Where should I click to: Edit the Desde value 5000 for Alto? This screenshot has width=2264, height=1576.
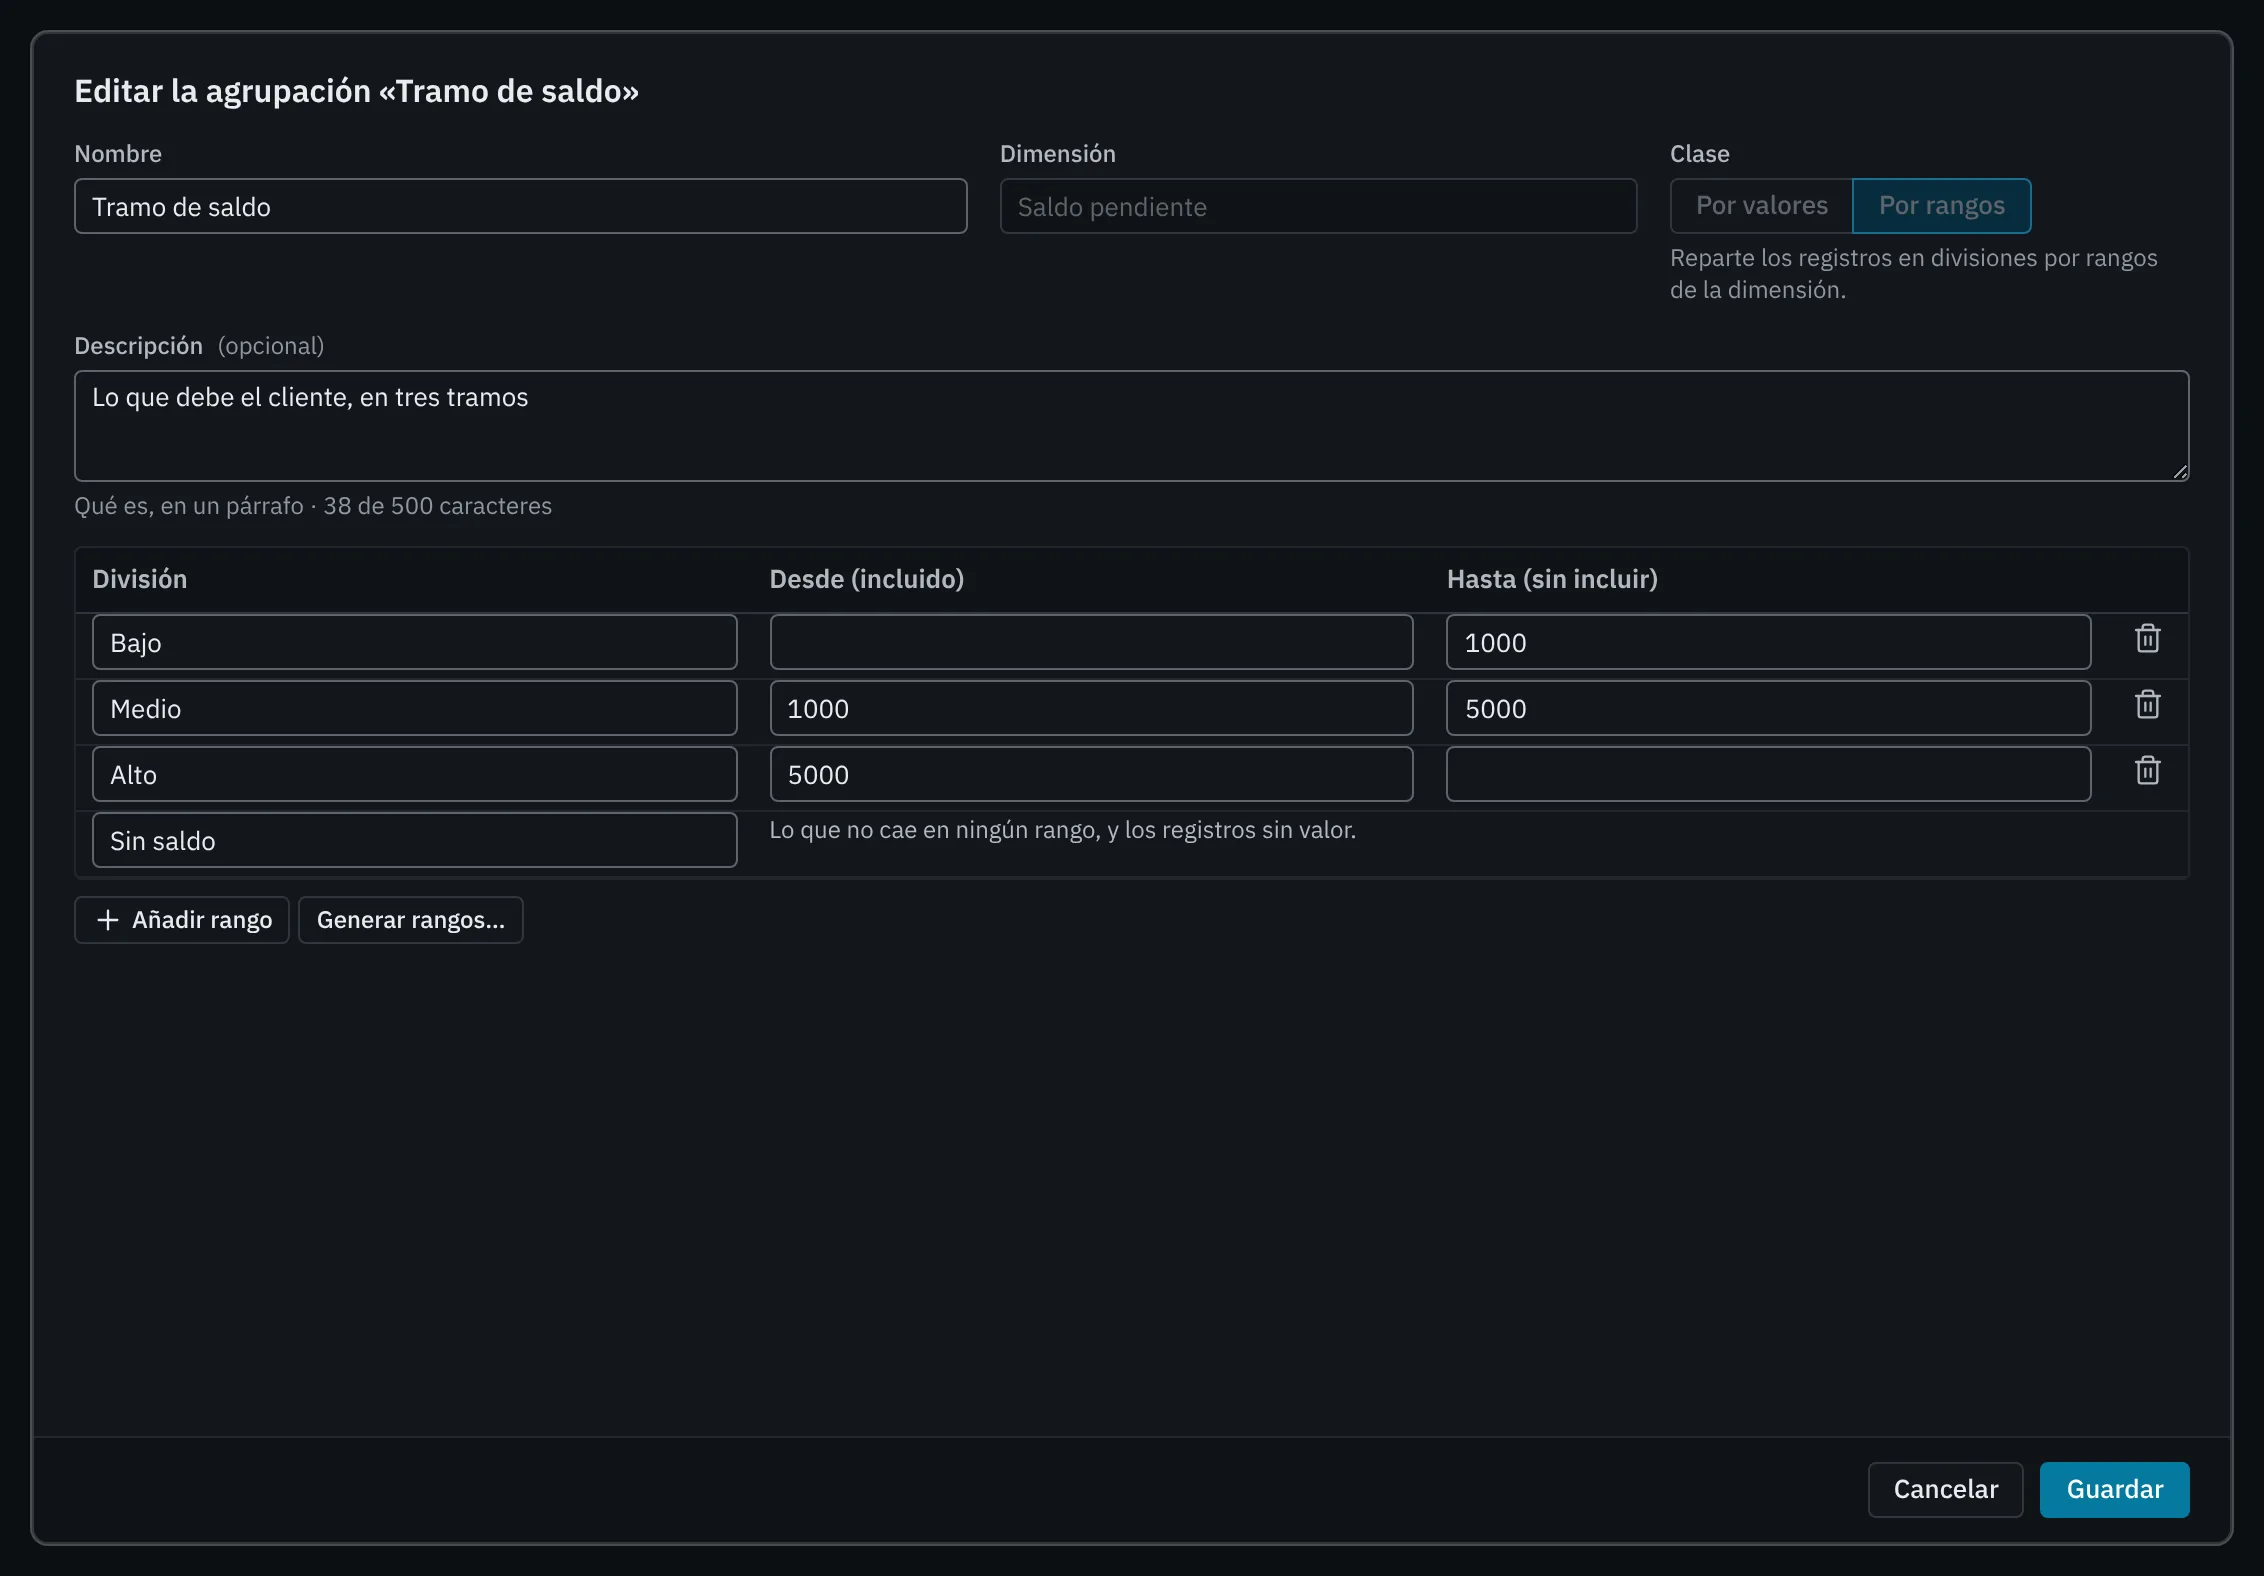[x=1091, y=774]
